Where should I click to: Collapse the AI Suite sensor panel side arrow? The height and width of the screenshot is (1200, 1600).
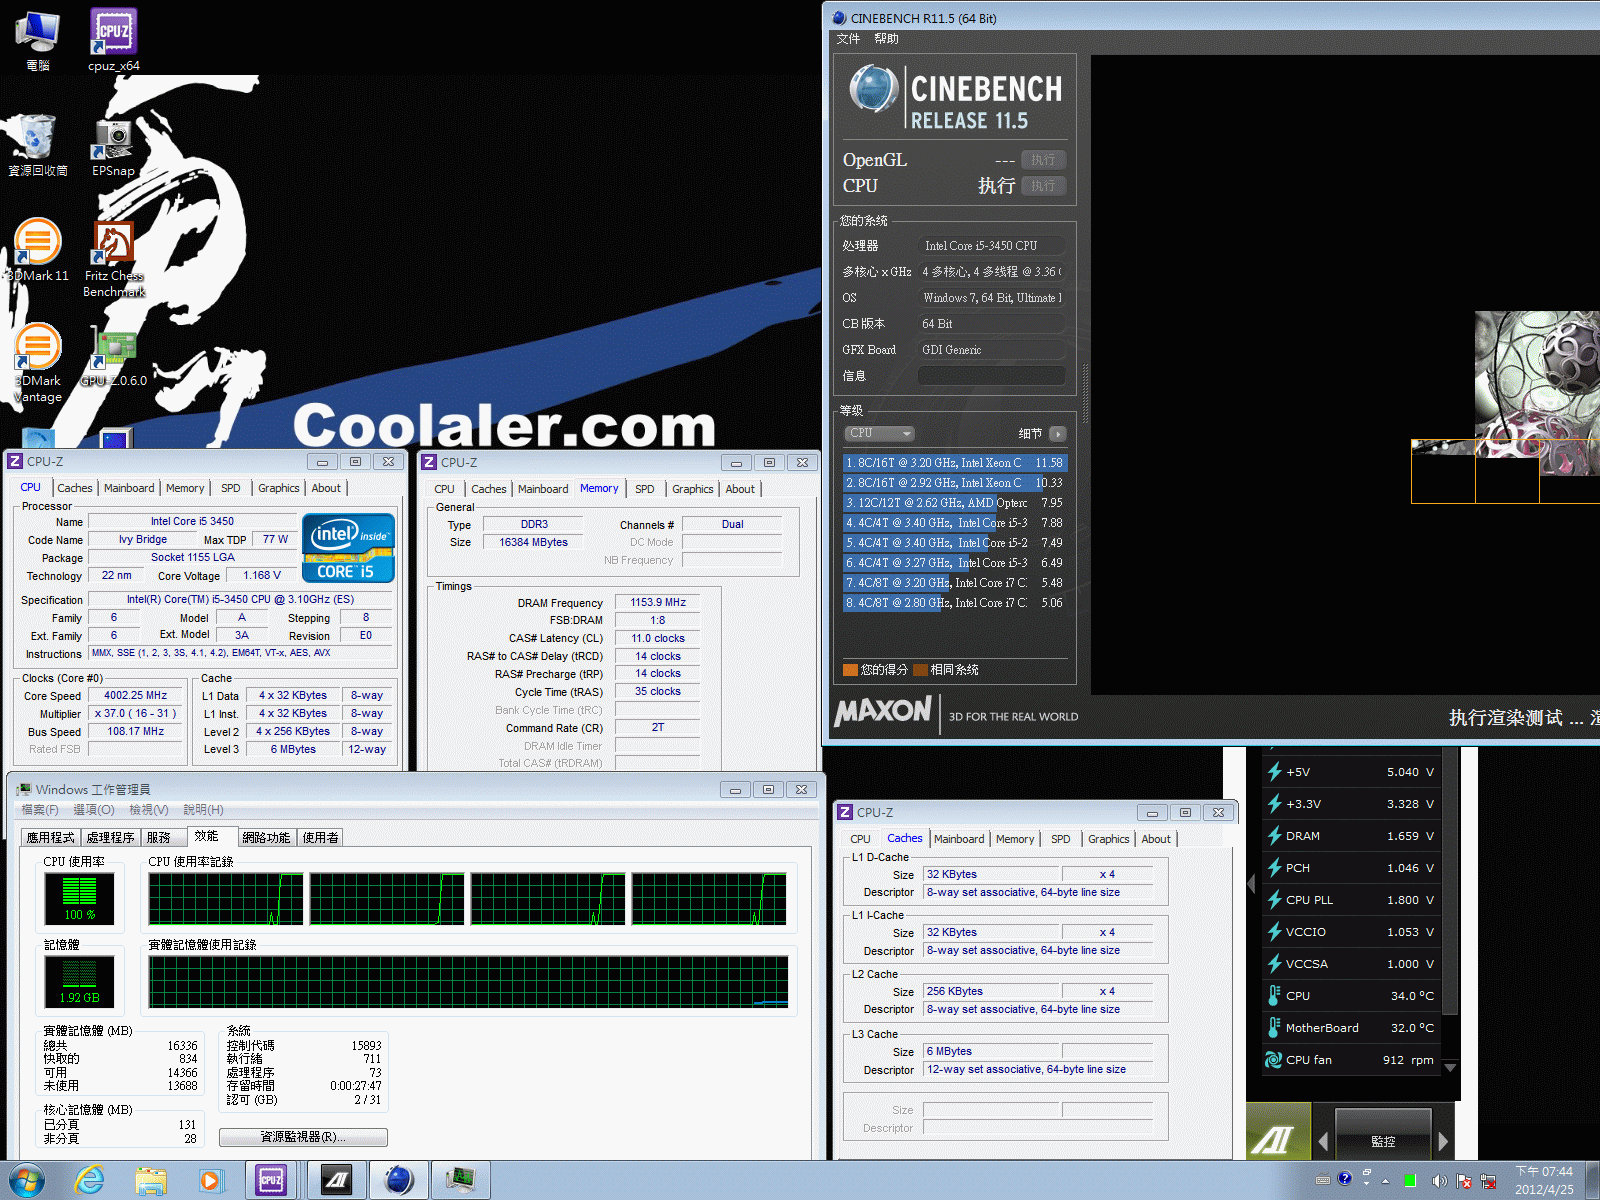point(1251,884)
